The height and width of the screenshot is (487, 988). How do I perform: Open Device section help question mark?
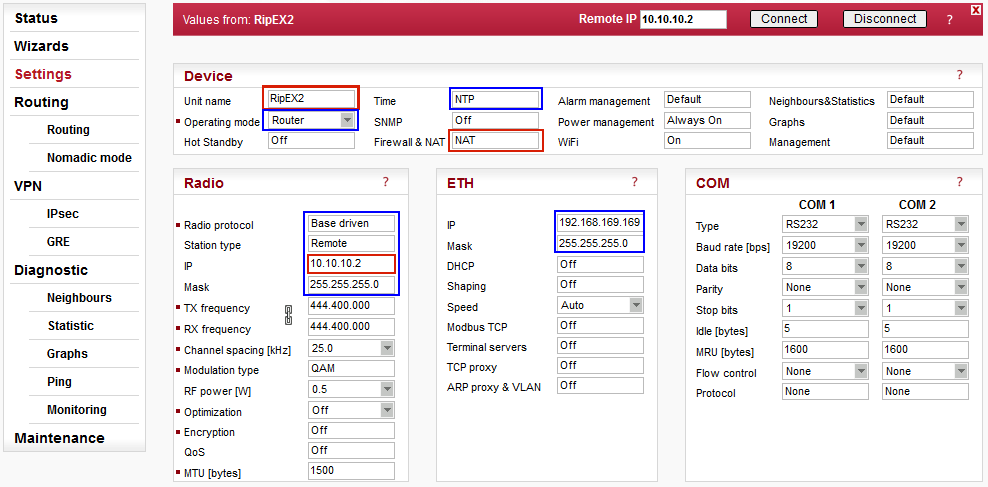point(960,75)
